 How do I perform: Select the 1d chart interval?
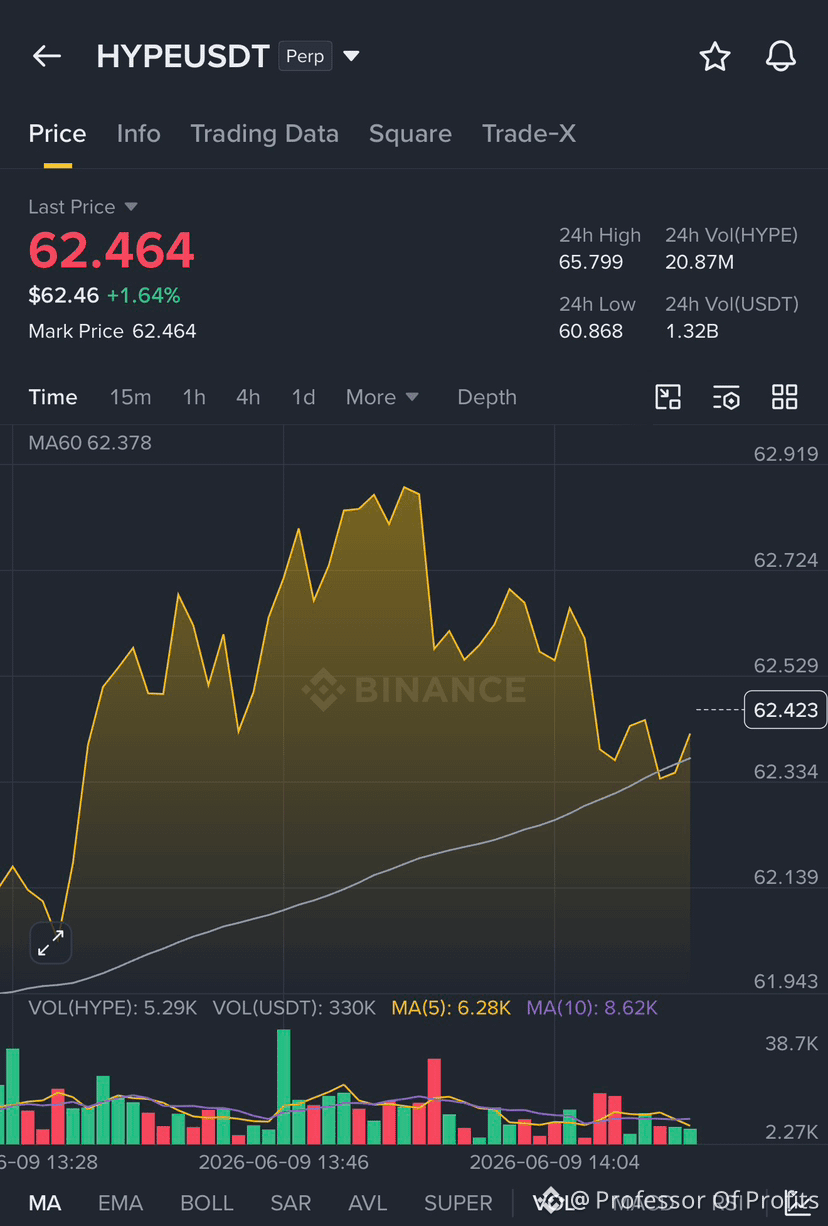click(x=303, y=397)
